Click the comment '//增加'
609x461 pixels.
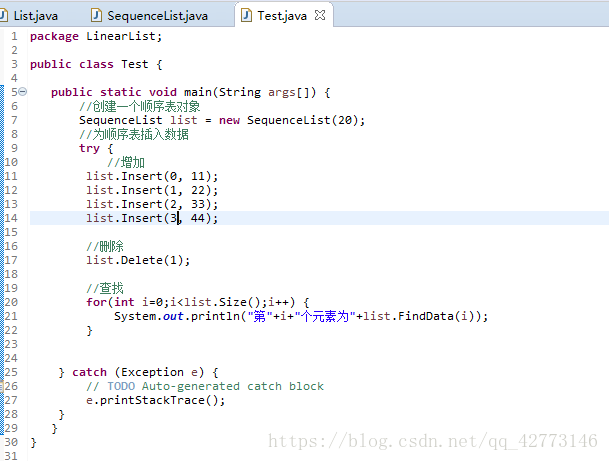click(x=126, y=162)
